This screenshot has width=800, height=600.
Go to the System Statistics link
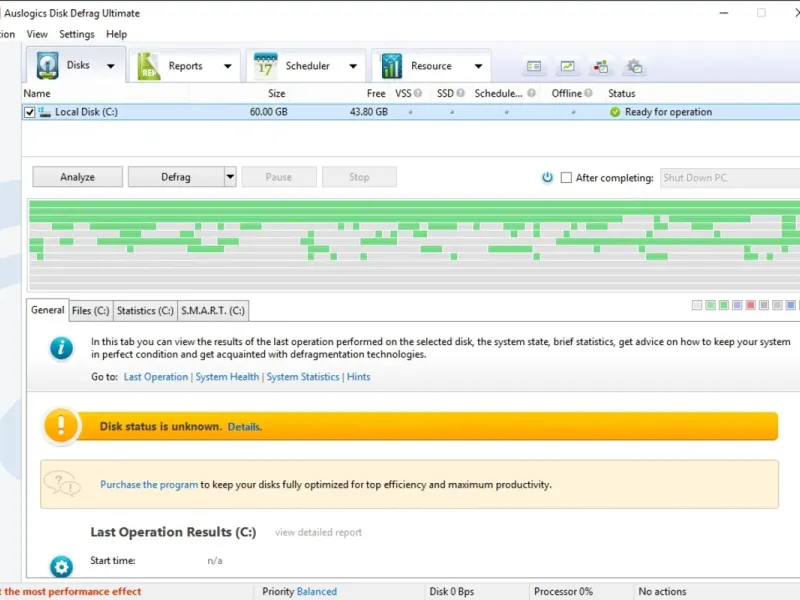click(303, 377)
